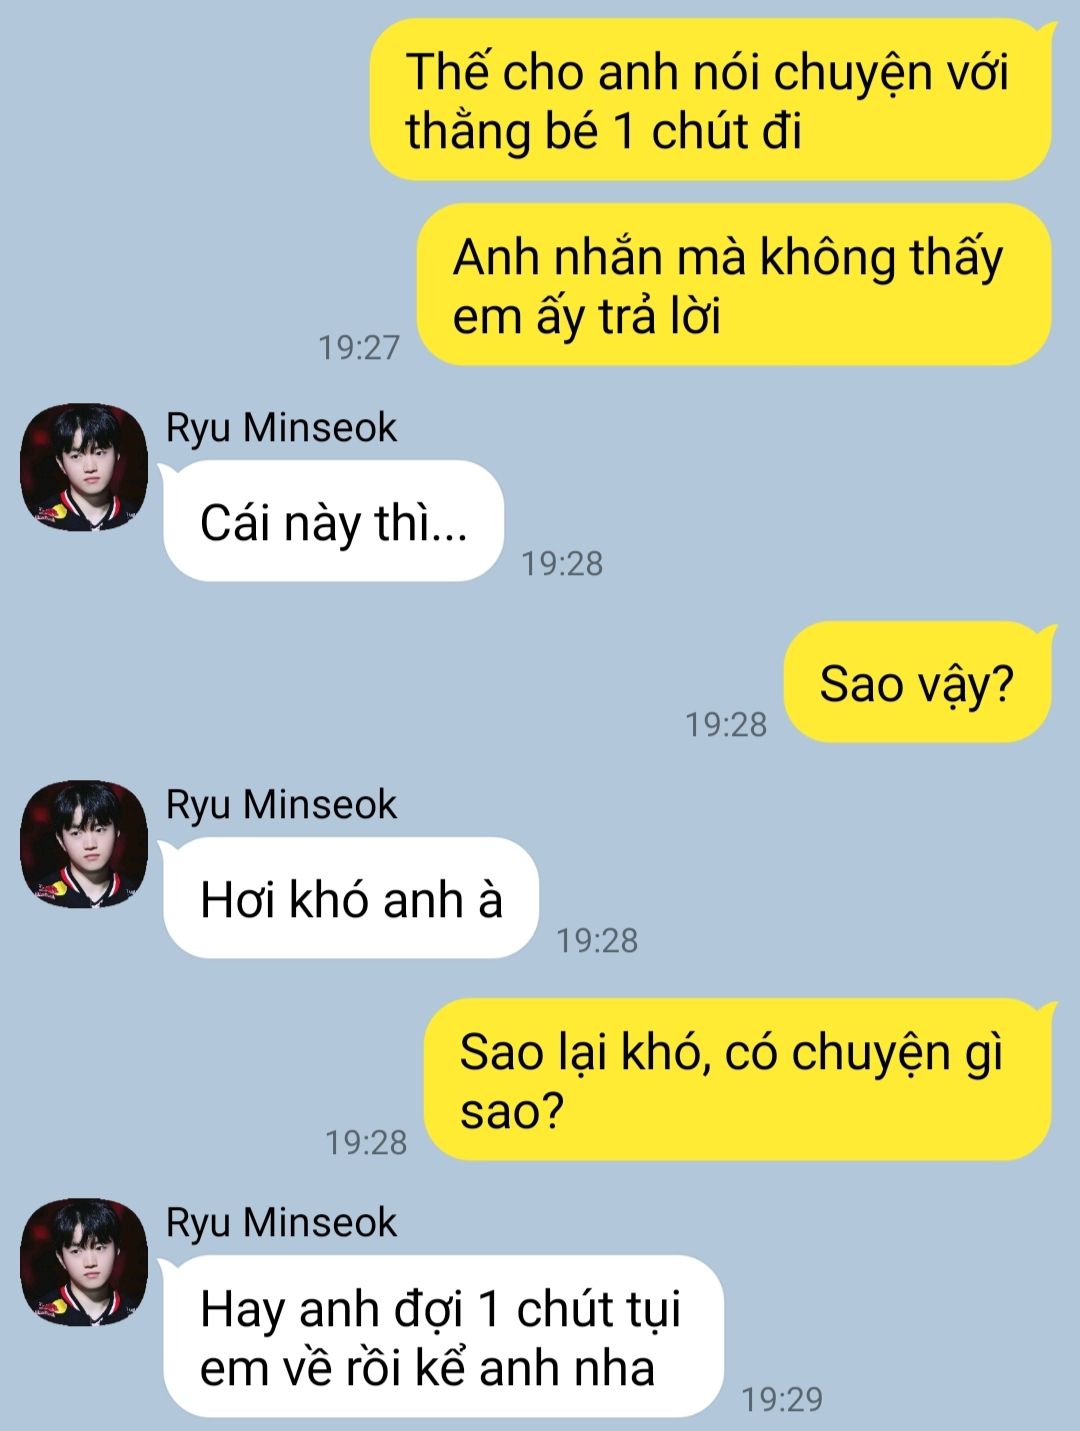Tap the Ryu Minseok name above "Cái này thì..."
The width and height of the screenshot is (1080, 1431).
click(281, 428)
